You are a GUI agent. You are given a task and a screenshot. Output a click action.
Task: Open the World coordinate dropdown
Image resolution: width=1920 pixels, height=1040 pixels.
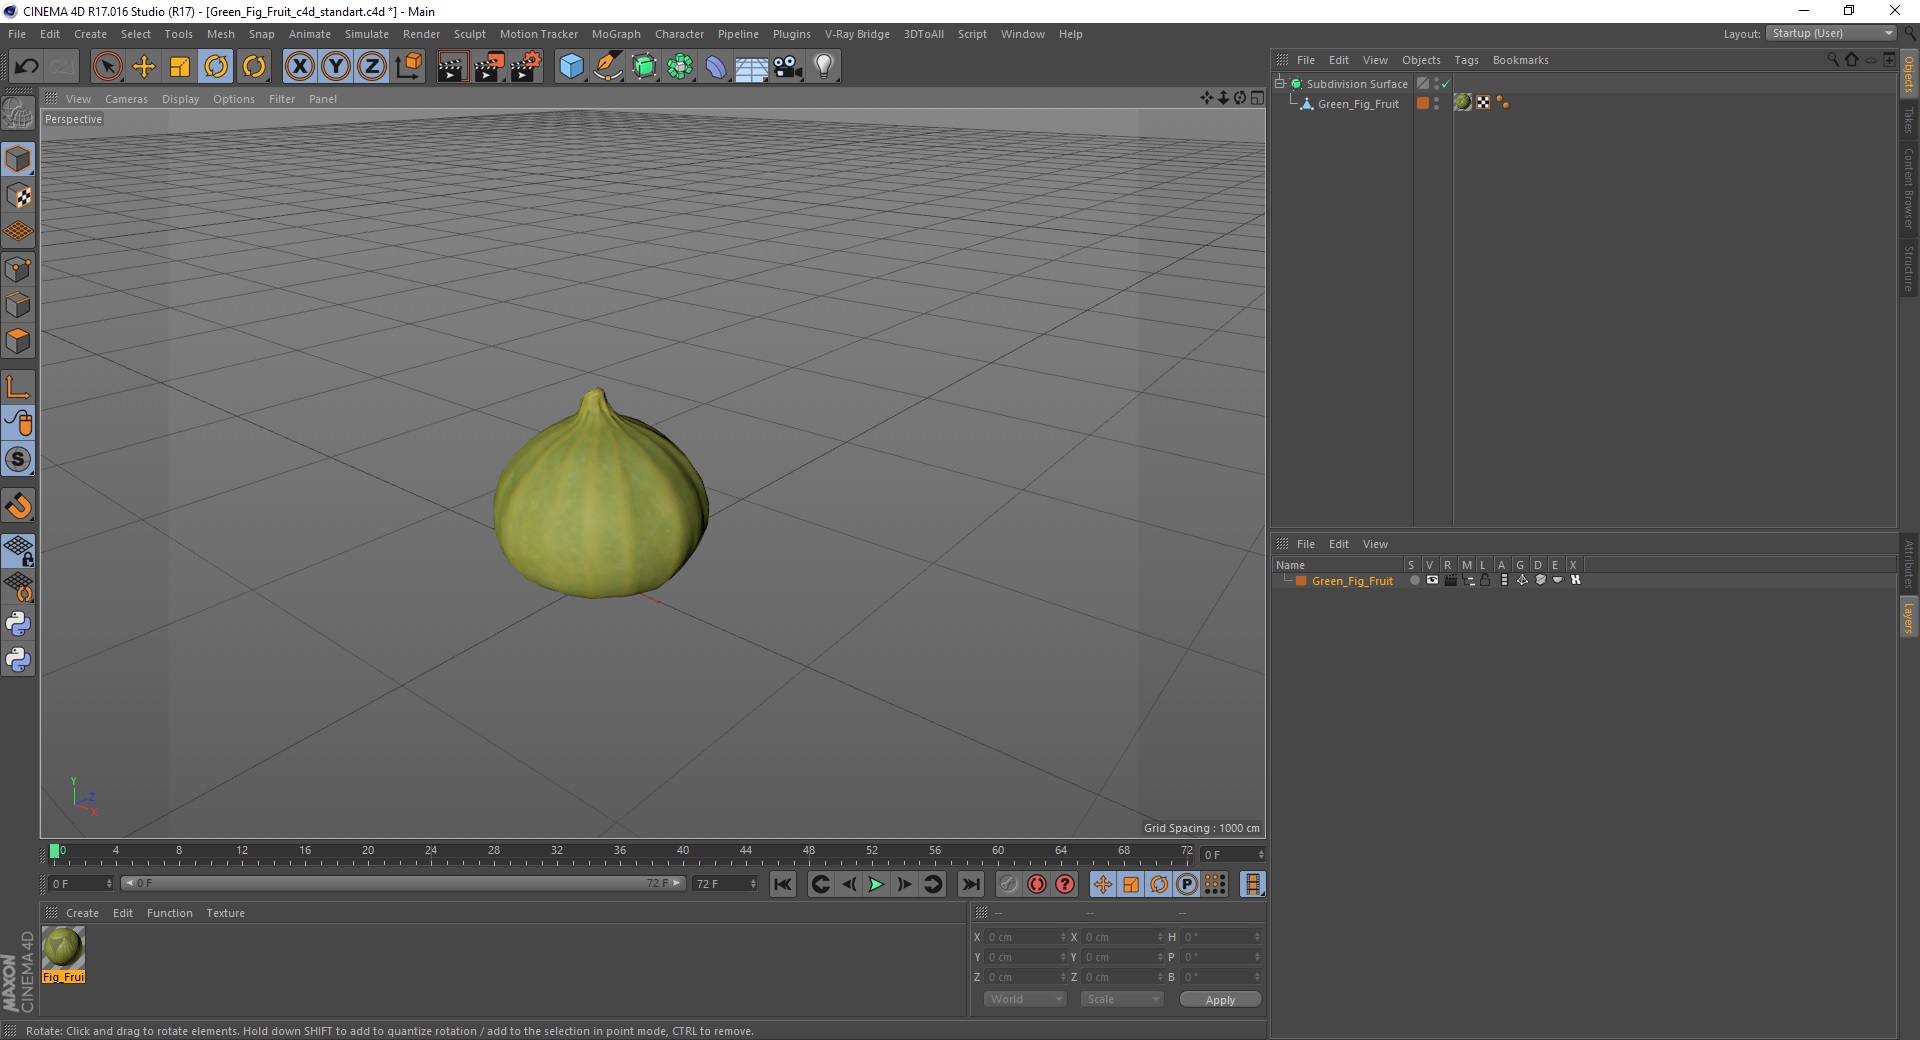pos(1025,999)
